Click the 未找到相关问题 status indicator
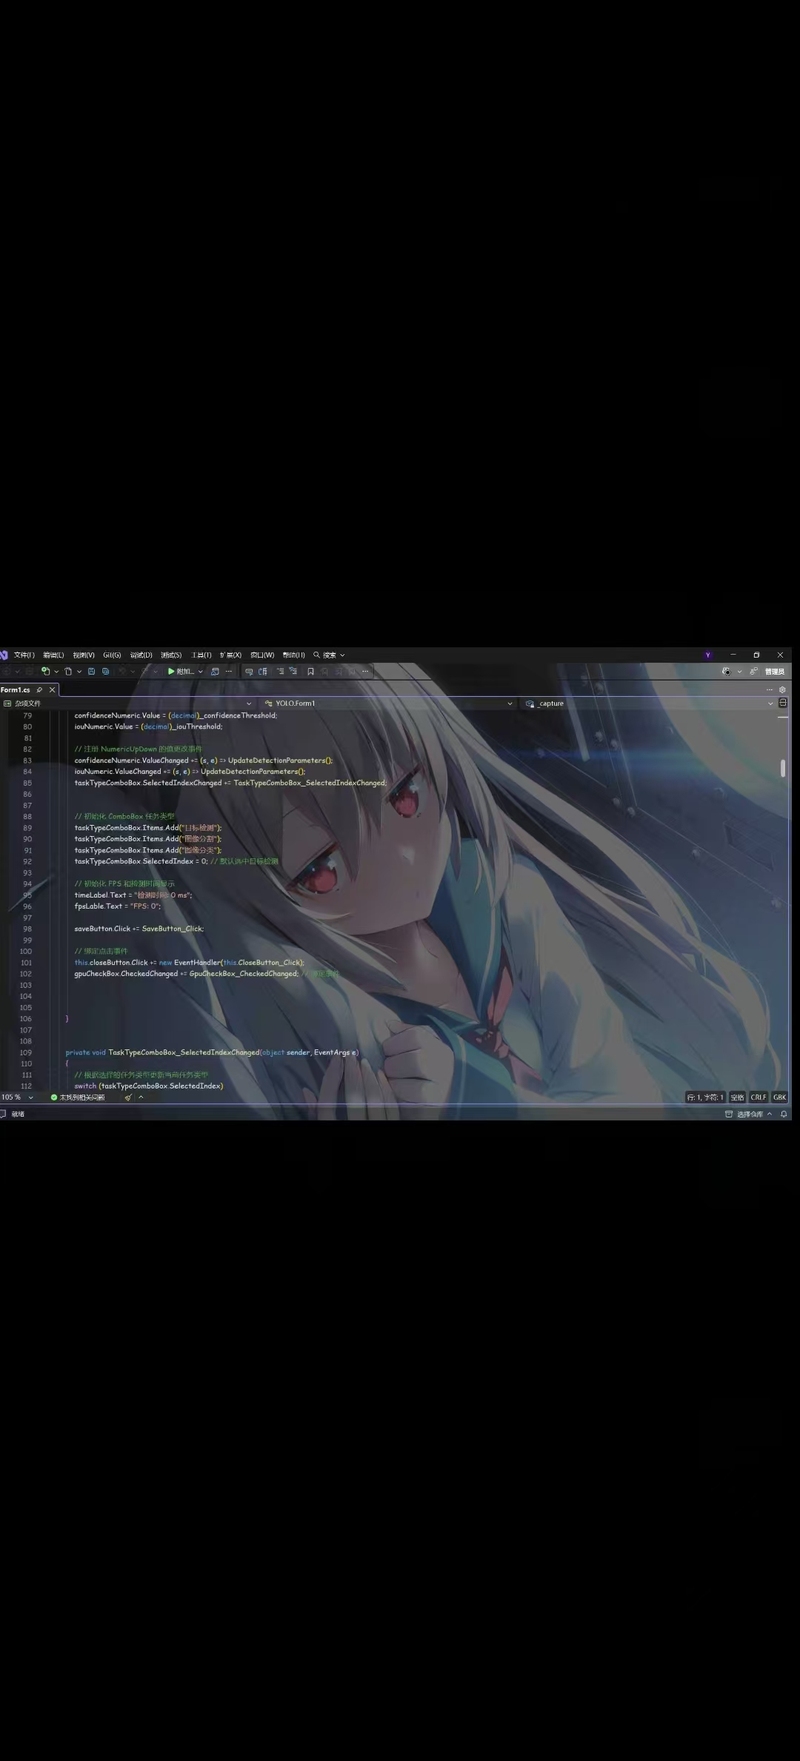 pos(77,1097)
